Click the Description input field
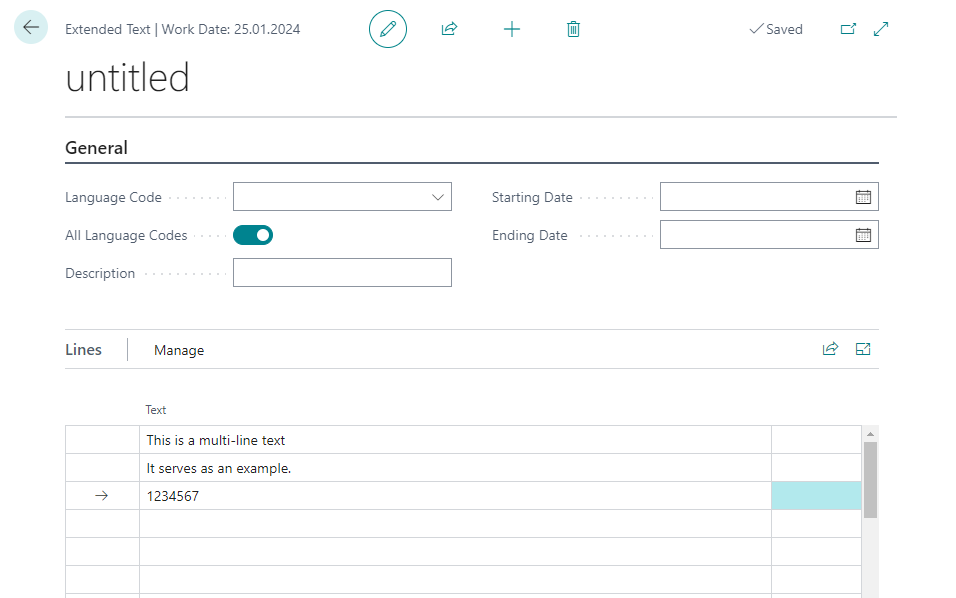 [342, 273]
